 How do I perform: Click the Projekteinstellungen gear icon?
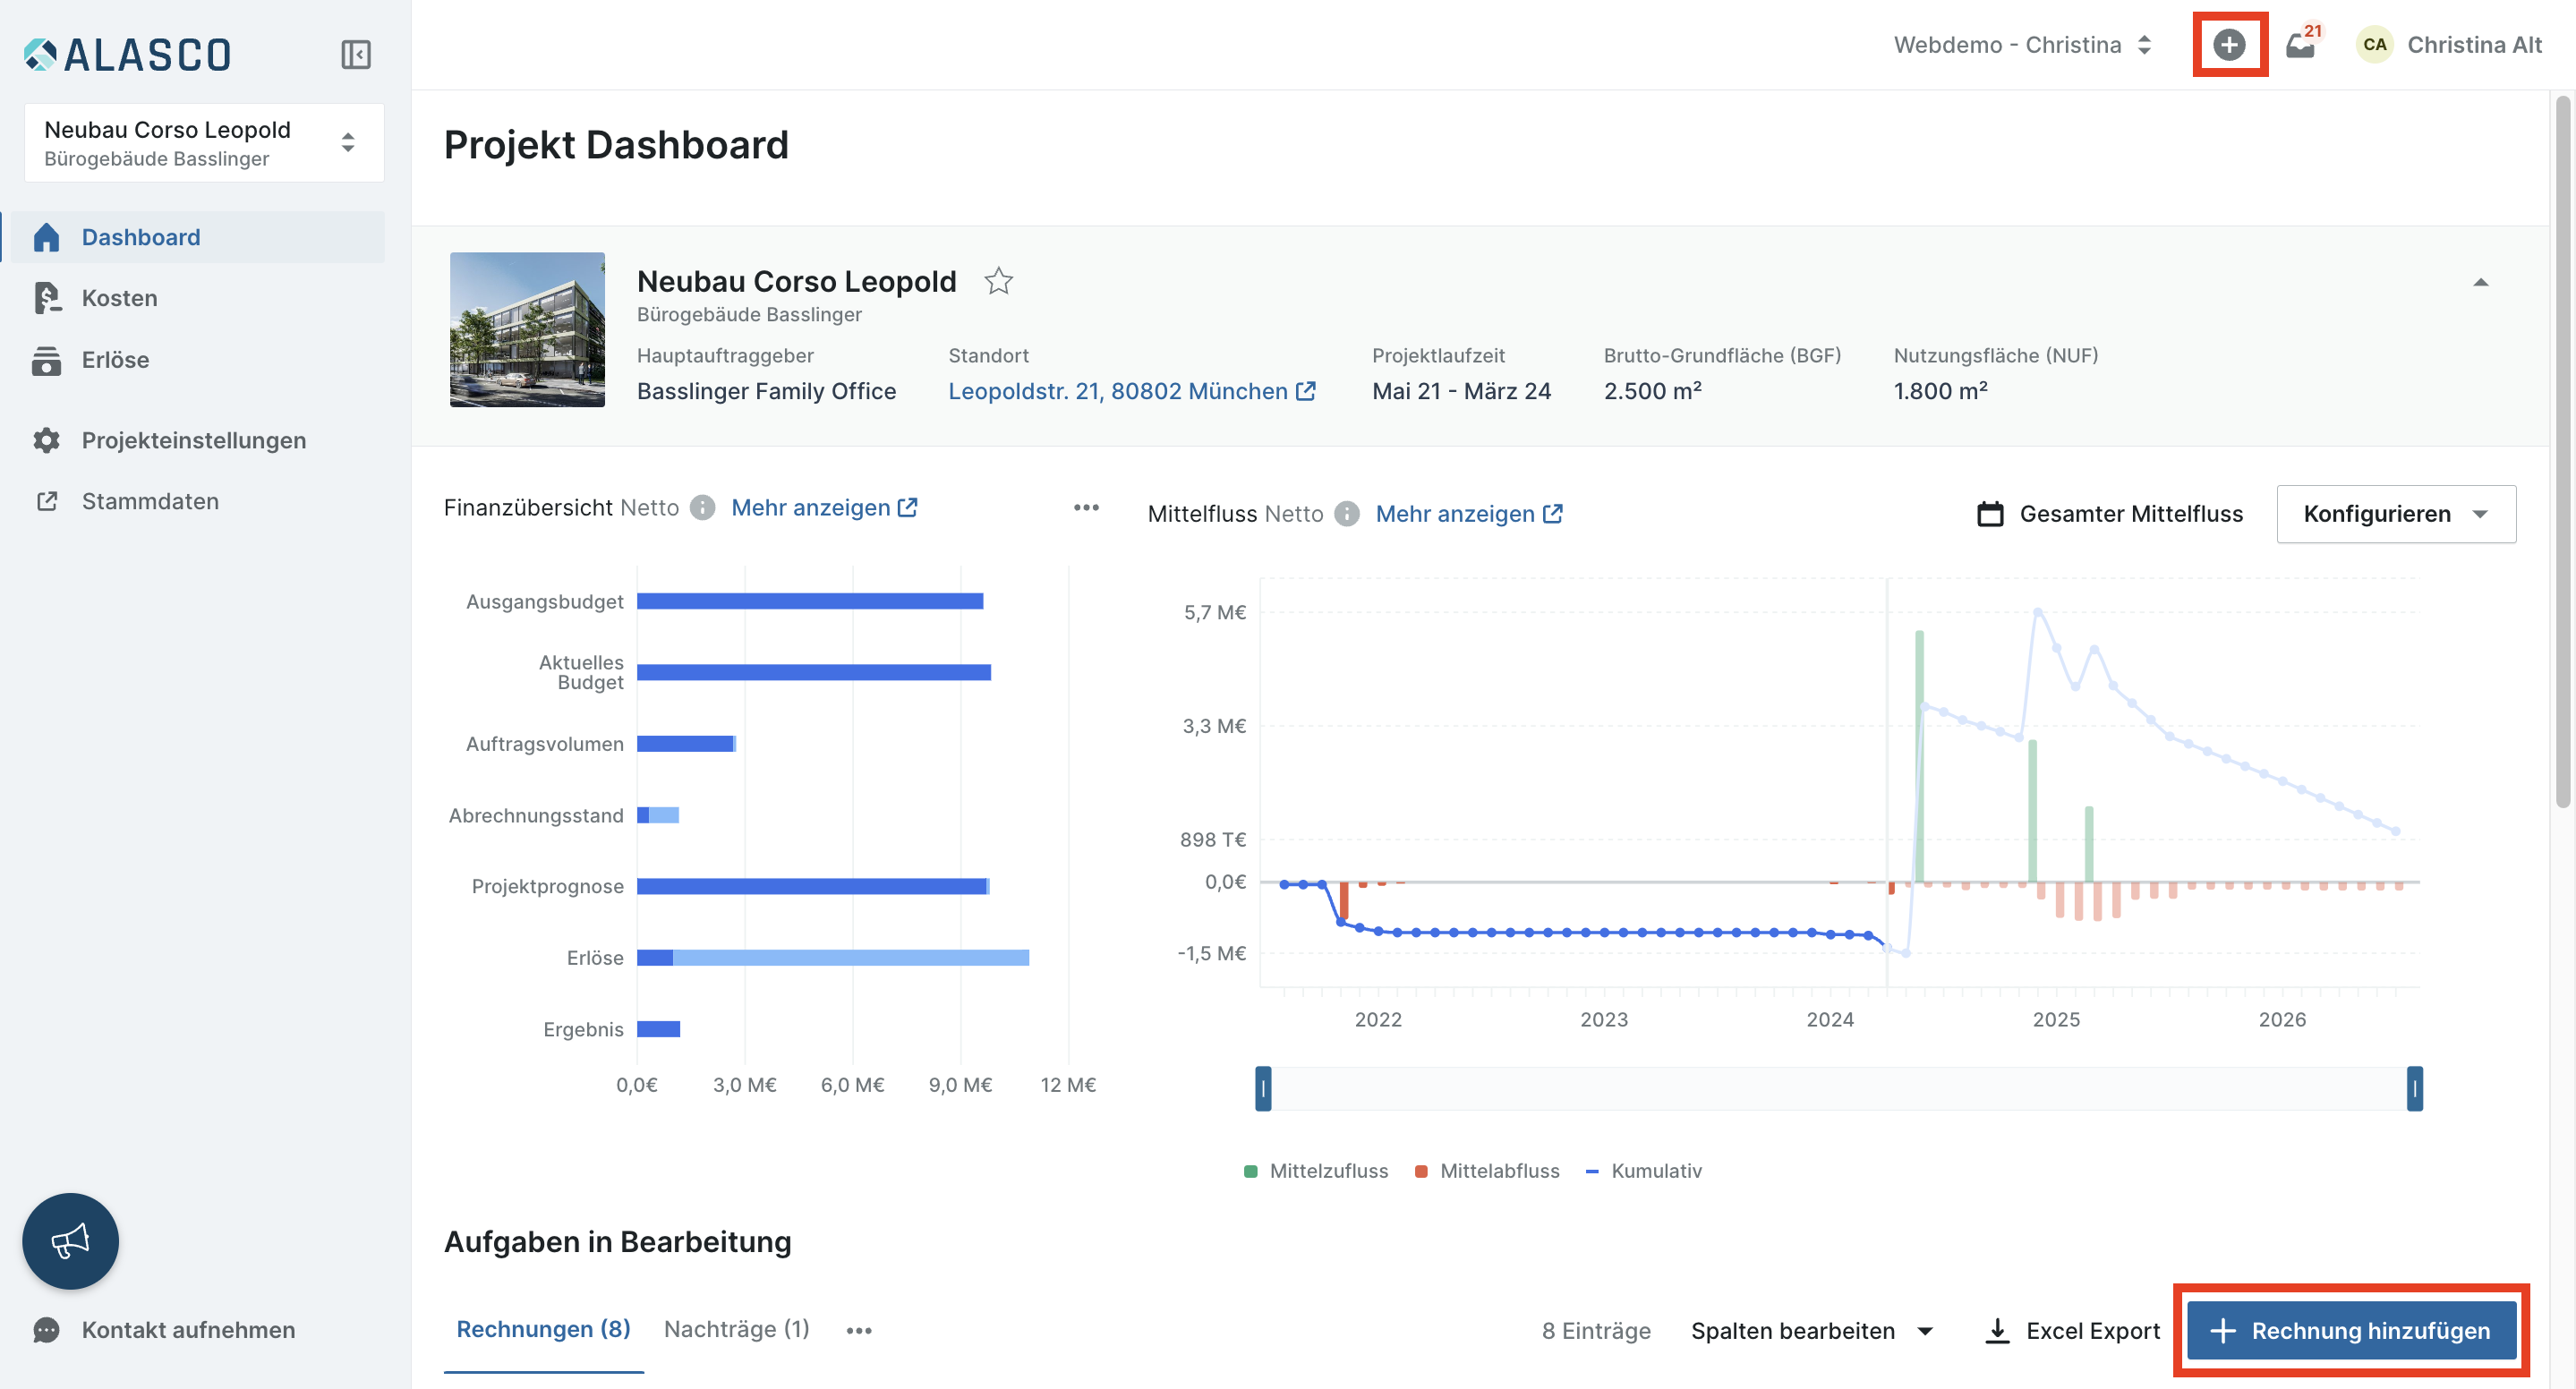[x=46, y=441]
